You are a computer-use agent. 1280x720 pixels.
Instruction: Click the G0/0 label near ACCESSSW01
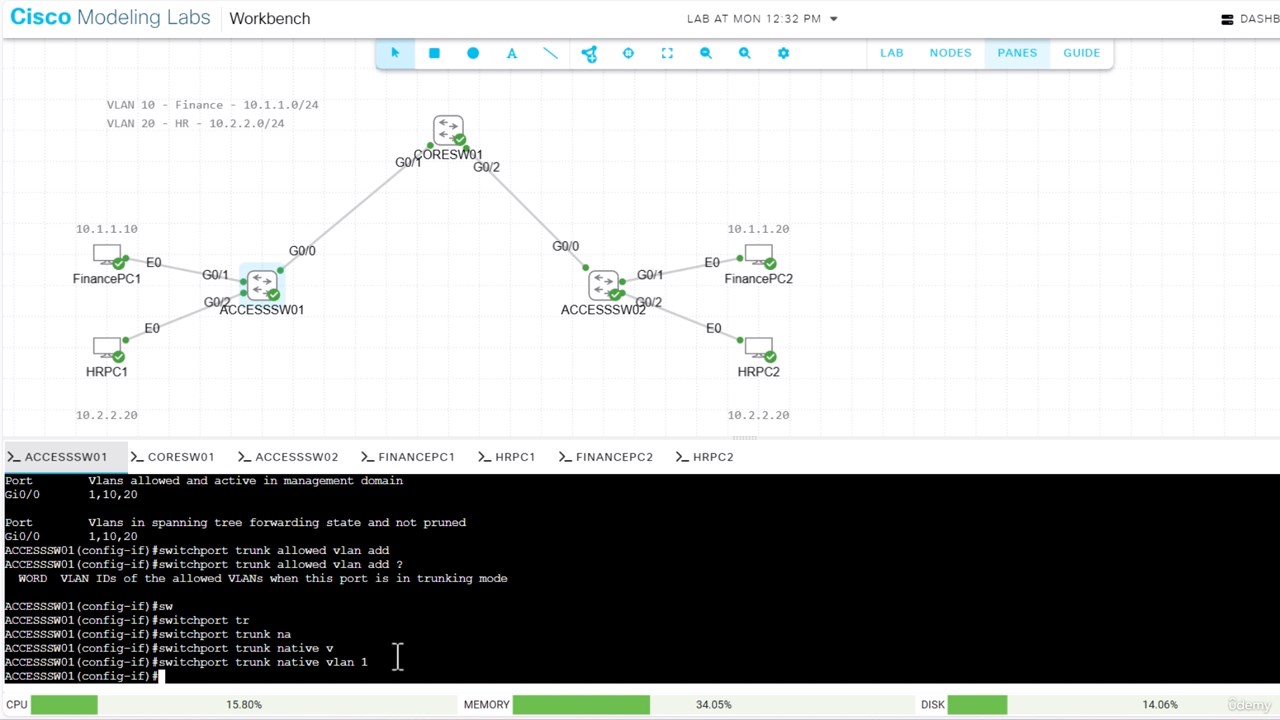click(302, 251)
